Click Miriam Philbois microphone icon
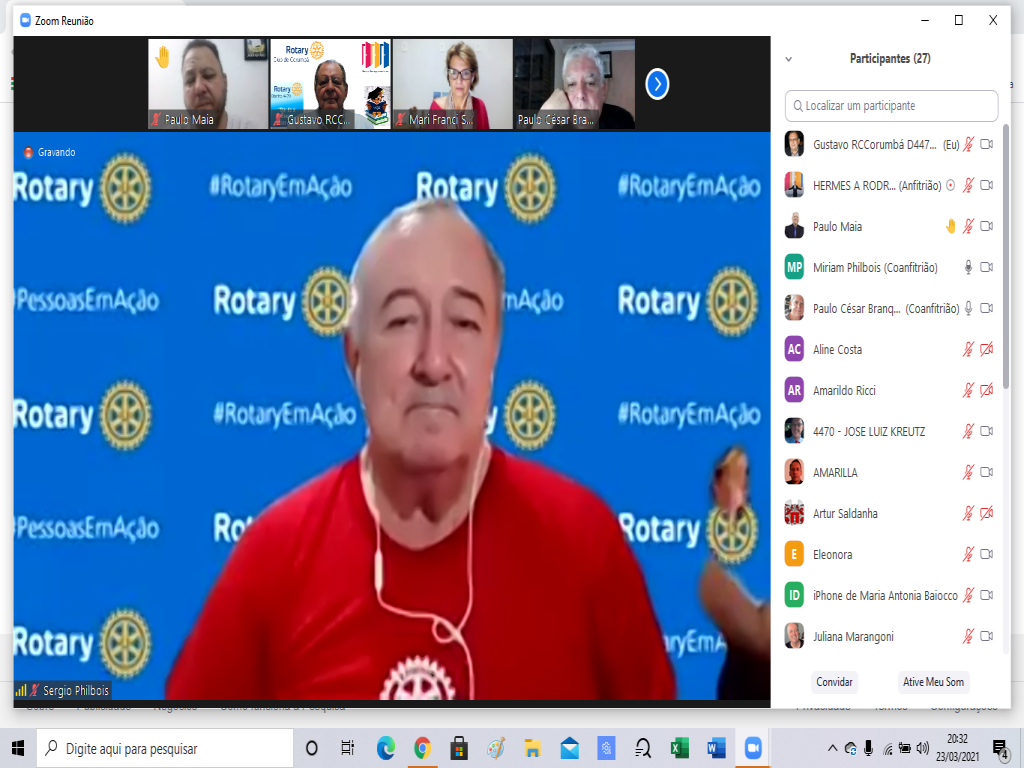The image size is (1024, 768). click(968, 267)
